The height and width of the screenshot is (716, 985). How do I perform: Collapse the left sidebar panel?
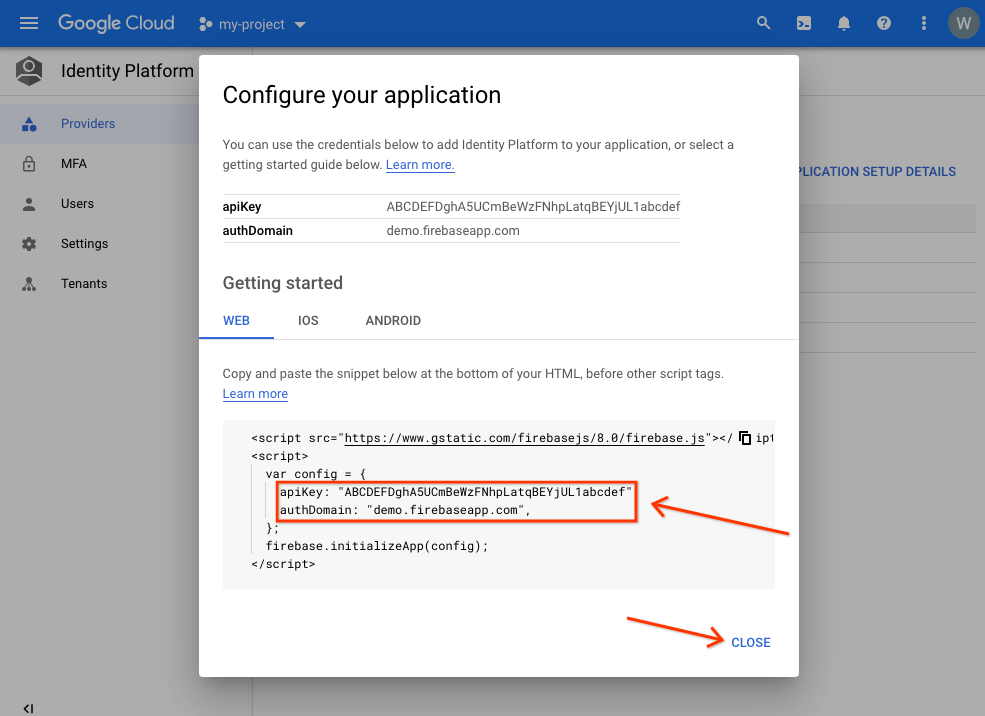[x=28, y=708]
